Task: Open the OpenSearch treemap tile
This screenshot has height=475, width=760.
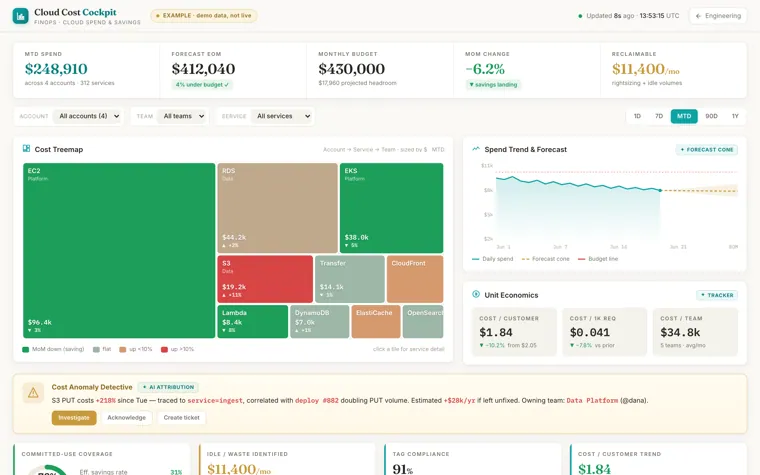Action: point(423,321)
